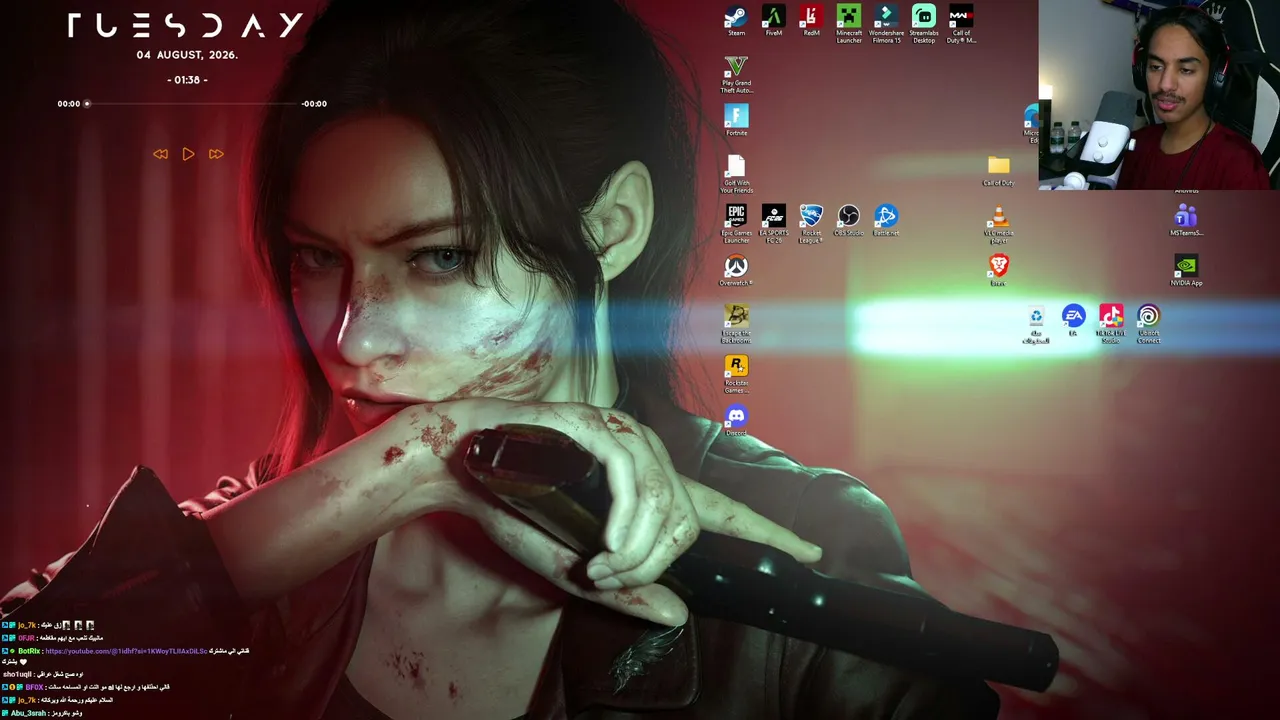Click the play button in music widget

point(188,154)
